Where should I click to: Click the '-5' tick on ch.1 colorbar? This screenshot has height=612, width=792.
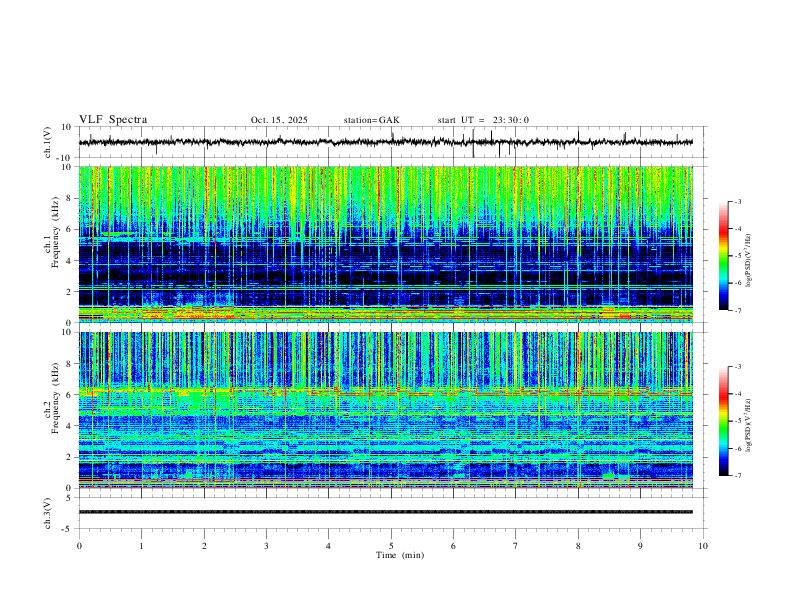coord(737,256)
